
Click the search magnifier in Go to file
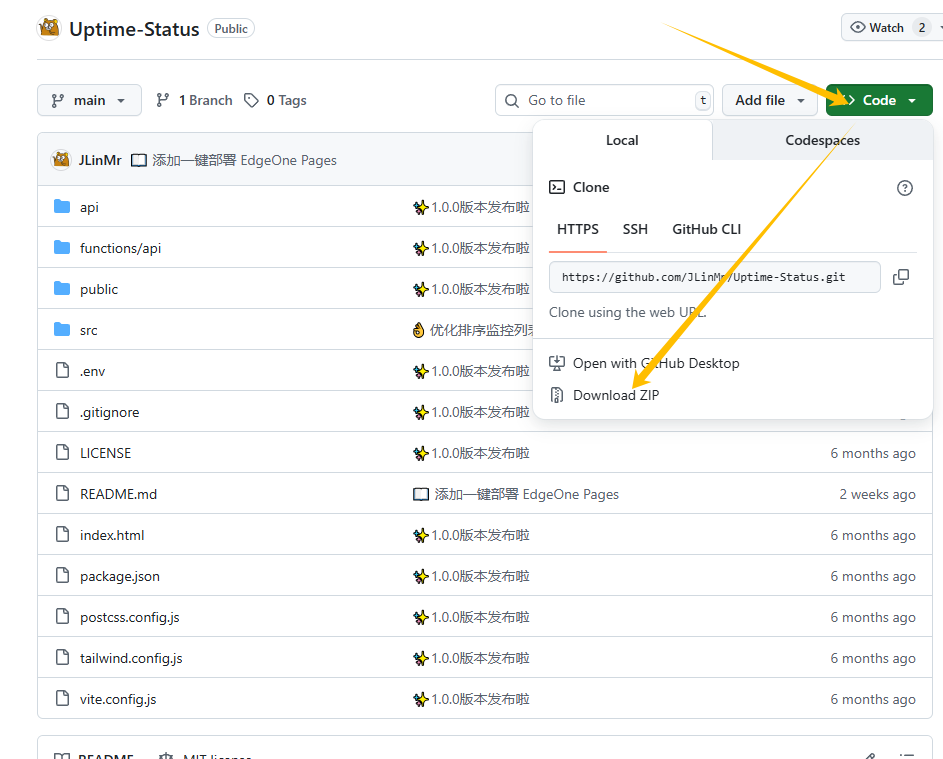pyautogui.click(x=512, y=100)
